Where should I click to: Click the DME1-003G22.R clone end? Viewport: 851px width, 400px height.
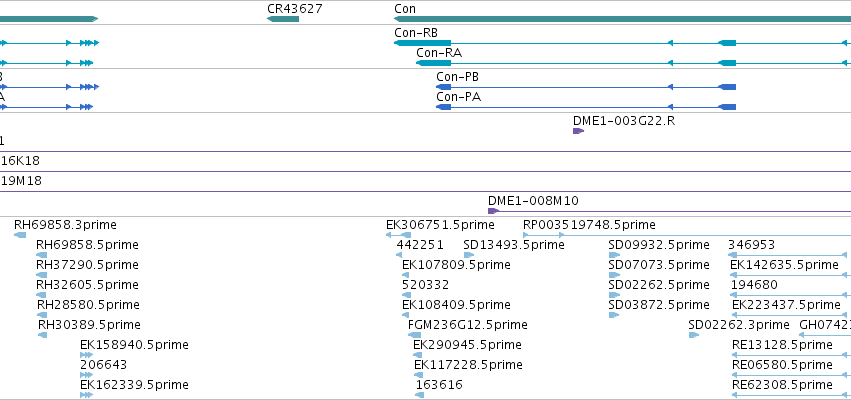(579, 131)
